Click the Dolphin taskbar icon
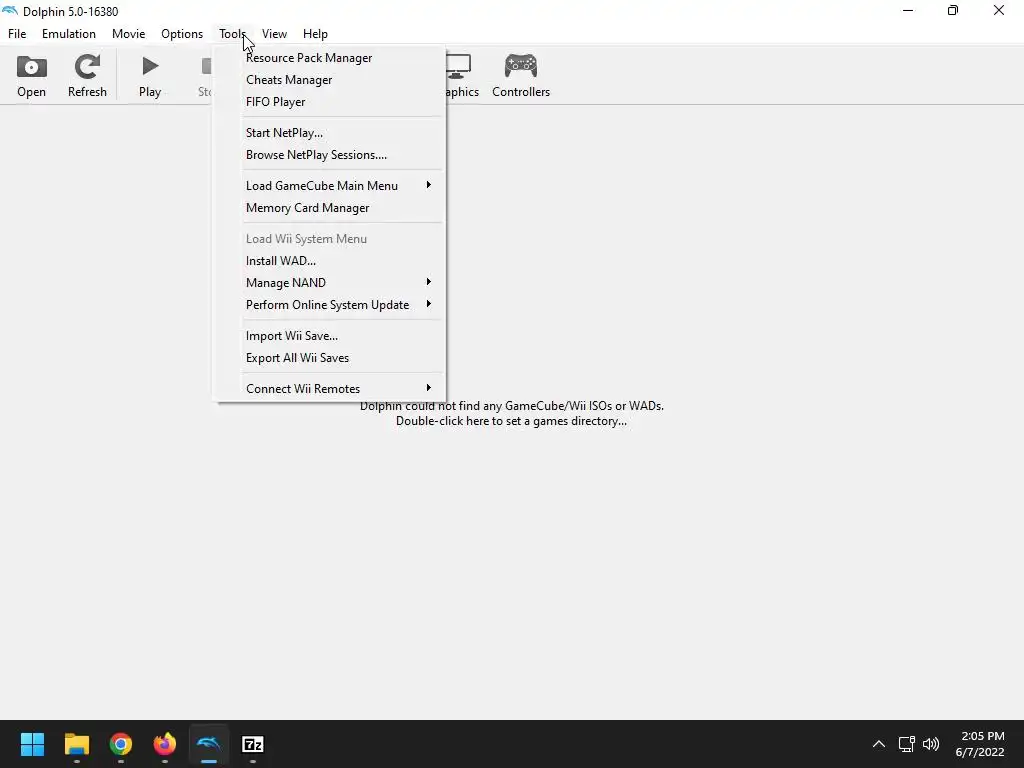This screenshot has height=768, width=1024. pyautogui.click(x=209, y=744)
